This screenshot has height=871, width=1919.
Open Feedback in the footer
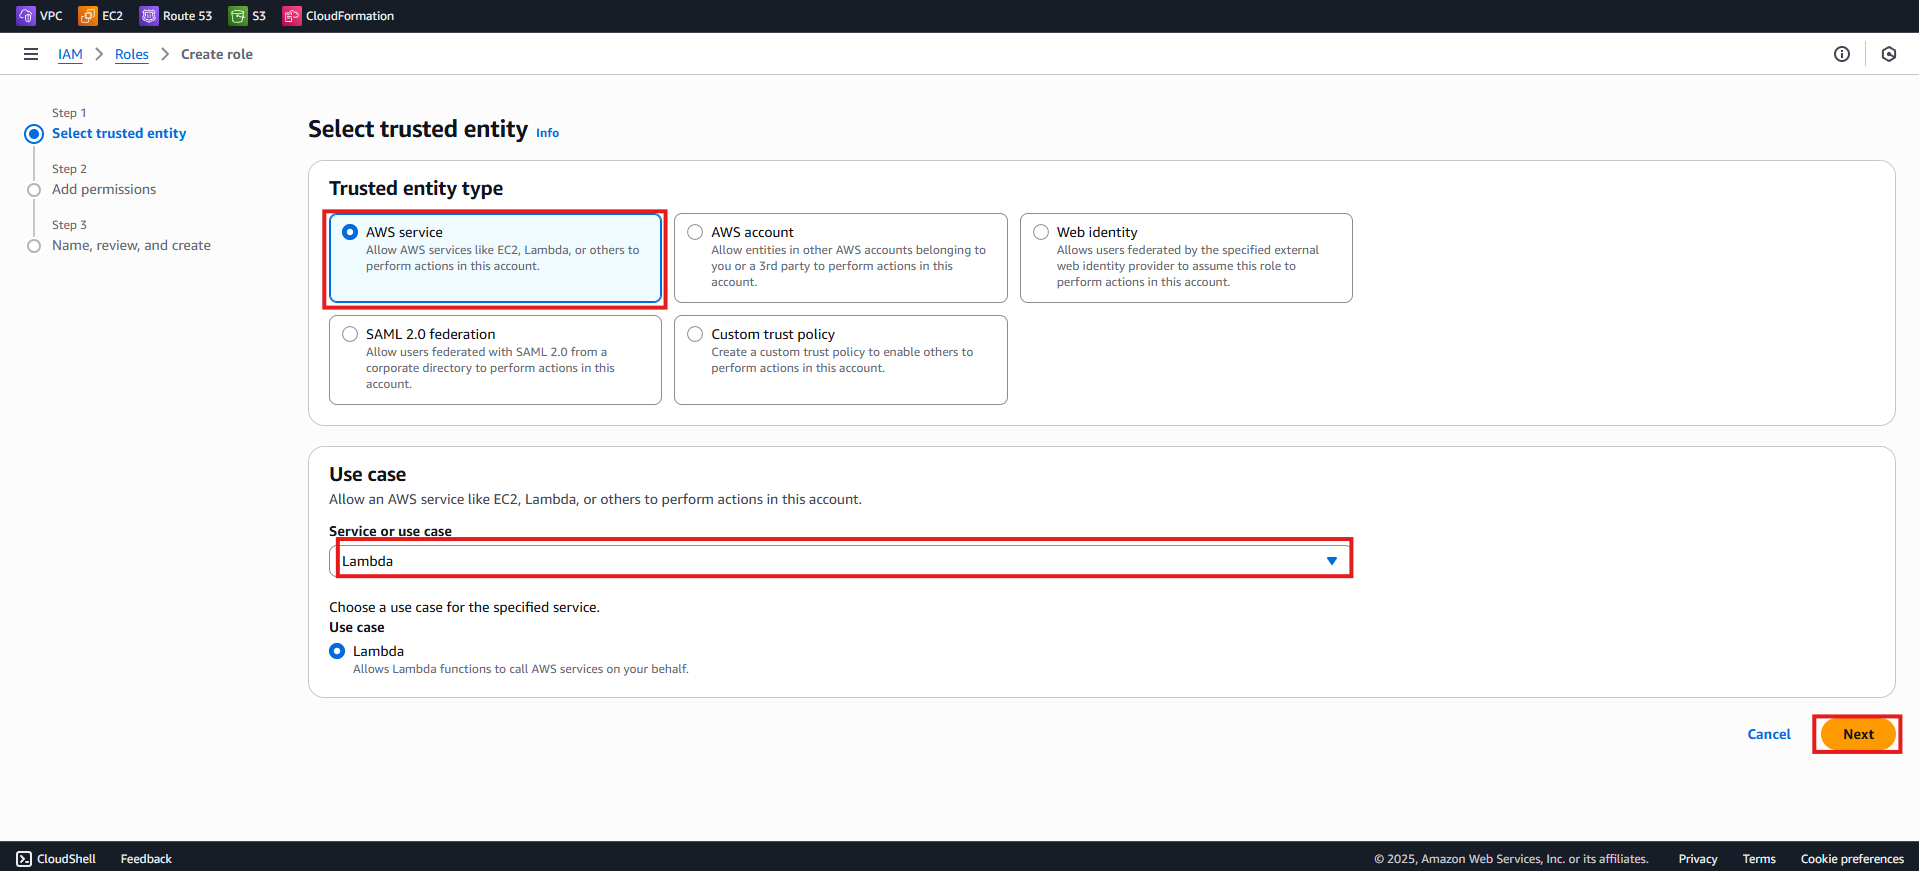[146, 859]
